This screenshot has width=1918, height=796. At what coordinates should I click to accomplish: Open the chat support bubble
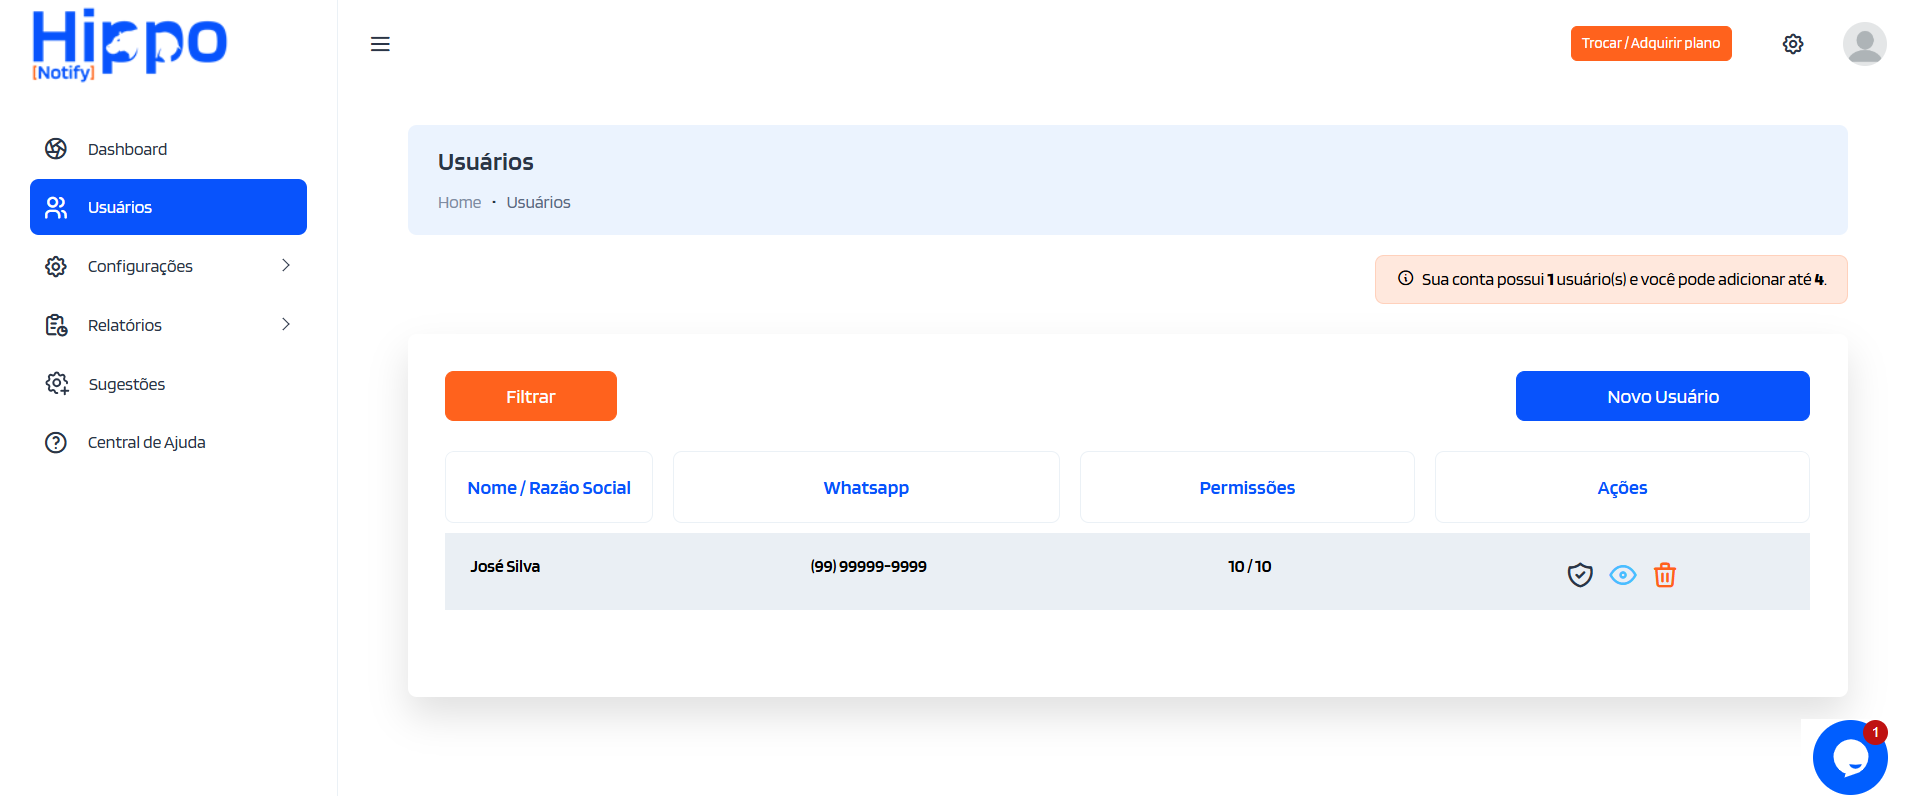1850,757
